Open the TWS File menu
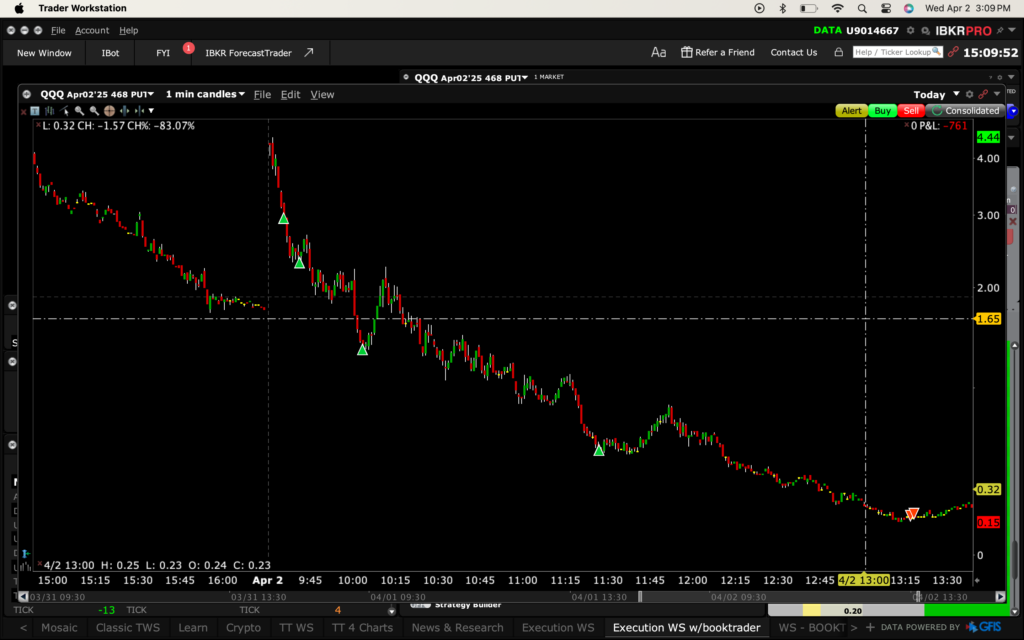Viewport: 1024px width, 640px height. (58, 31)
